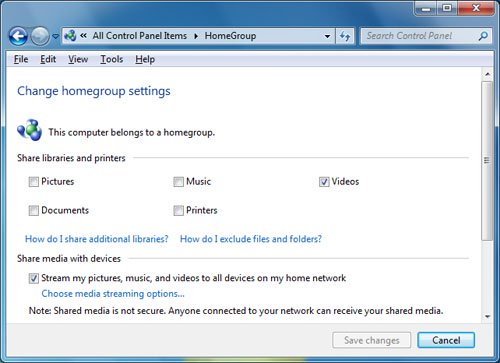
Task: Click the Refresh button beside address bar
Action: point(345,36)
